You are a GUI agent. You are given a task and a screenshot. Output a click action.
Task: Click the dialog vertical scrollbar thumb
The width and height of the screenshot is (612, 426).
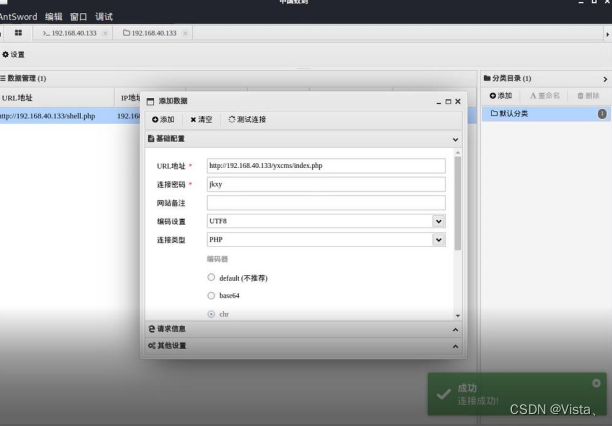[458, 203]
